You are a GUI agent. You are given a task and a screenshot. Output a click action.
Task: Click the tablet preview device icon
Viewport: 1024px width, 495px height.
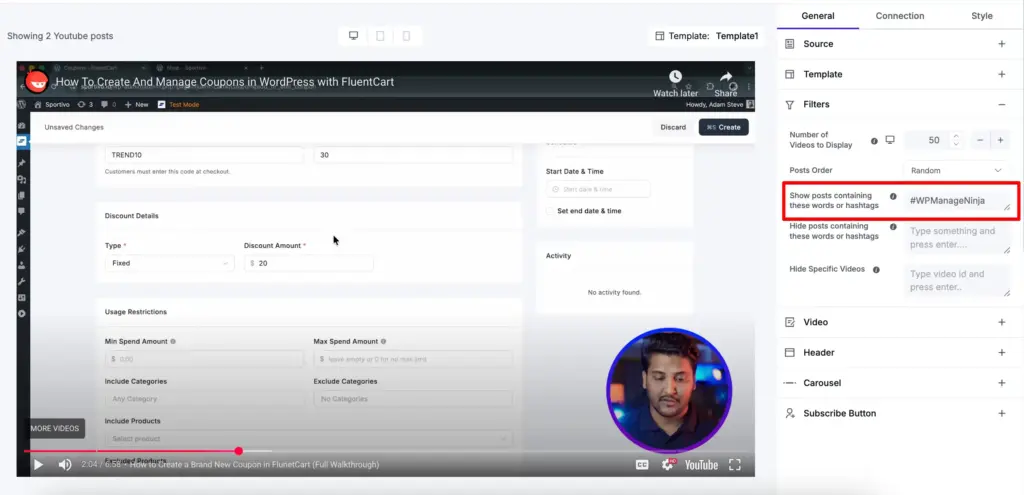coord(380,36)
